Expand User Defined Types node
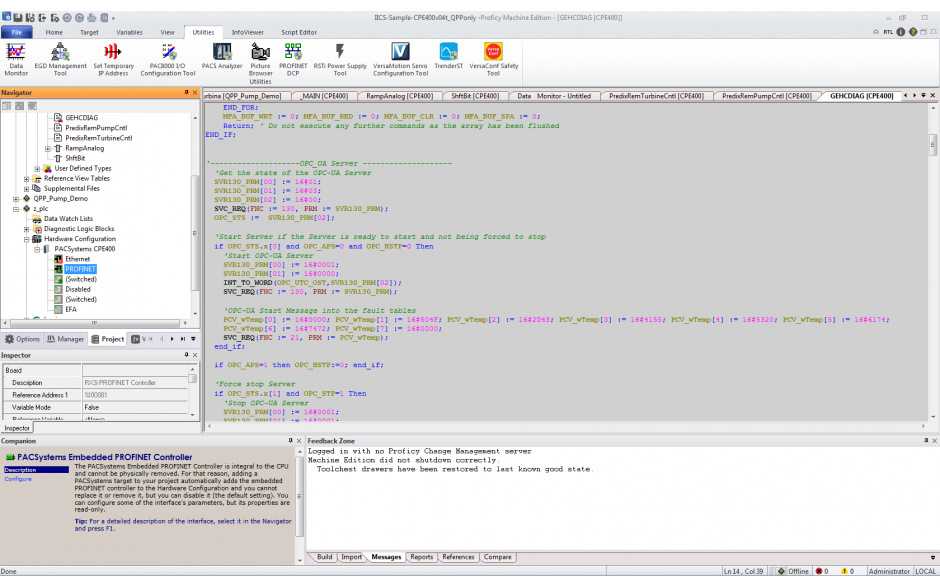 [x=37, y=168]
